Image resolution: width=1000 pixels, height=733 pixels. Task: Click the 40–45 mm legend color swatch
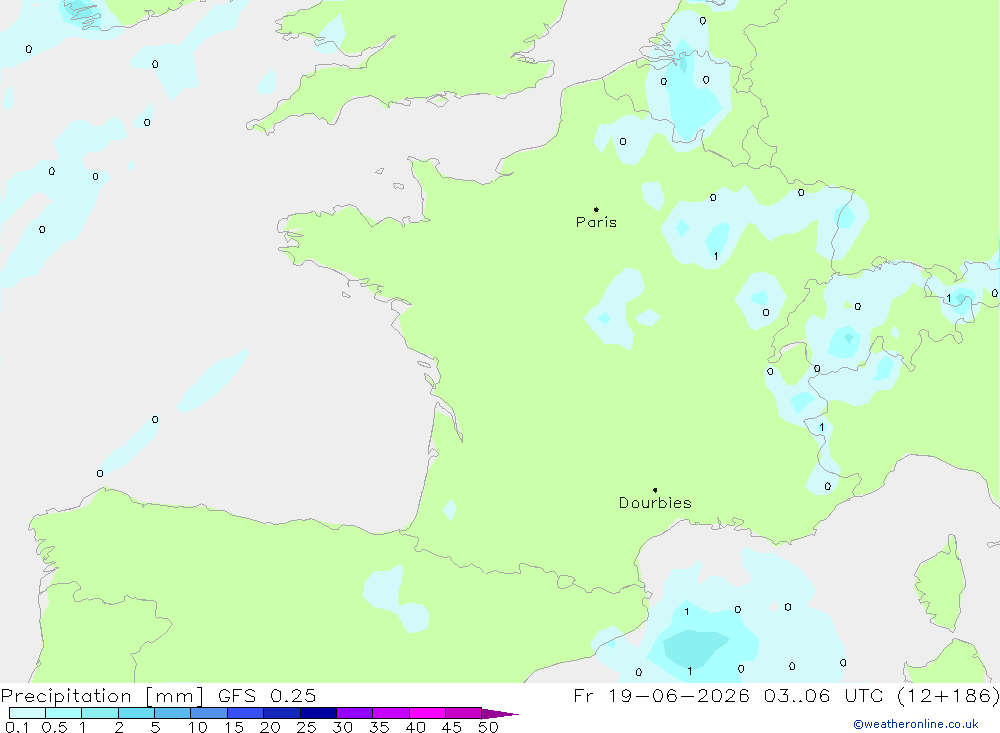[427, 713]
